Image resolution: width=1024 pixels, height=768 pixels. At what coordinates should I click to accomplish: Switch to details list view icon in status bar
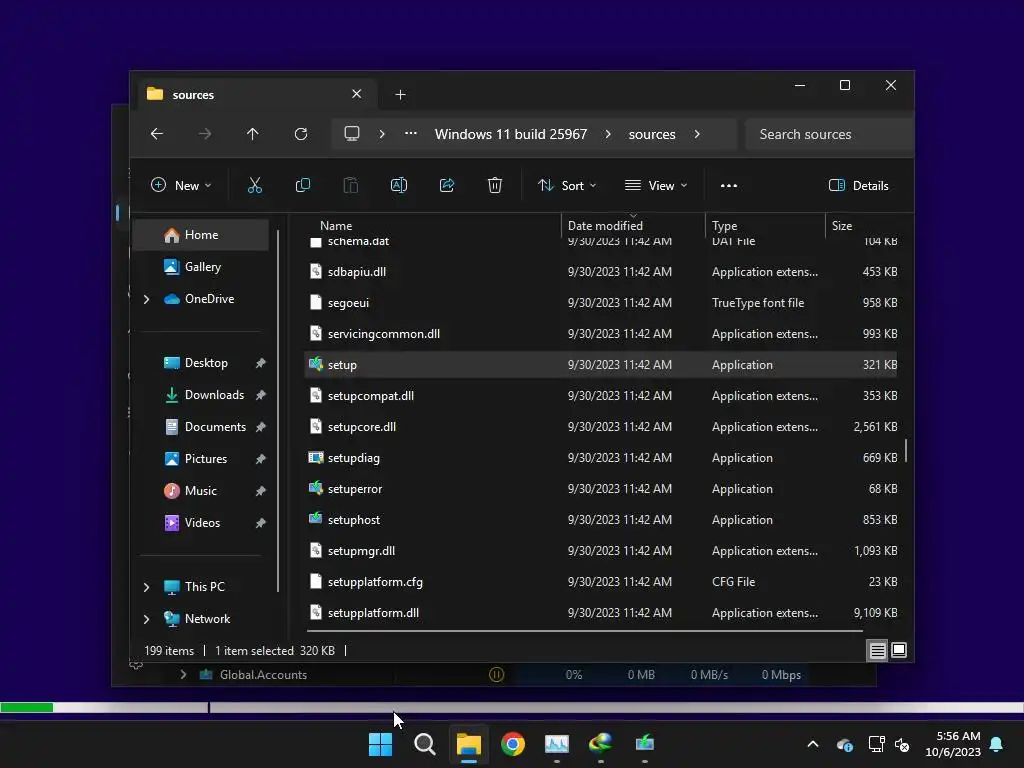pos(878,650)
